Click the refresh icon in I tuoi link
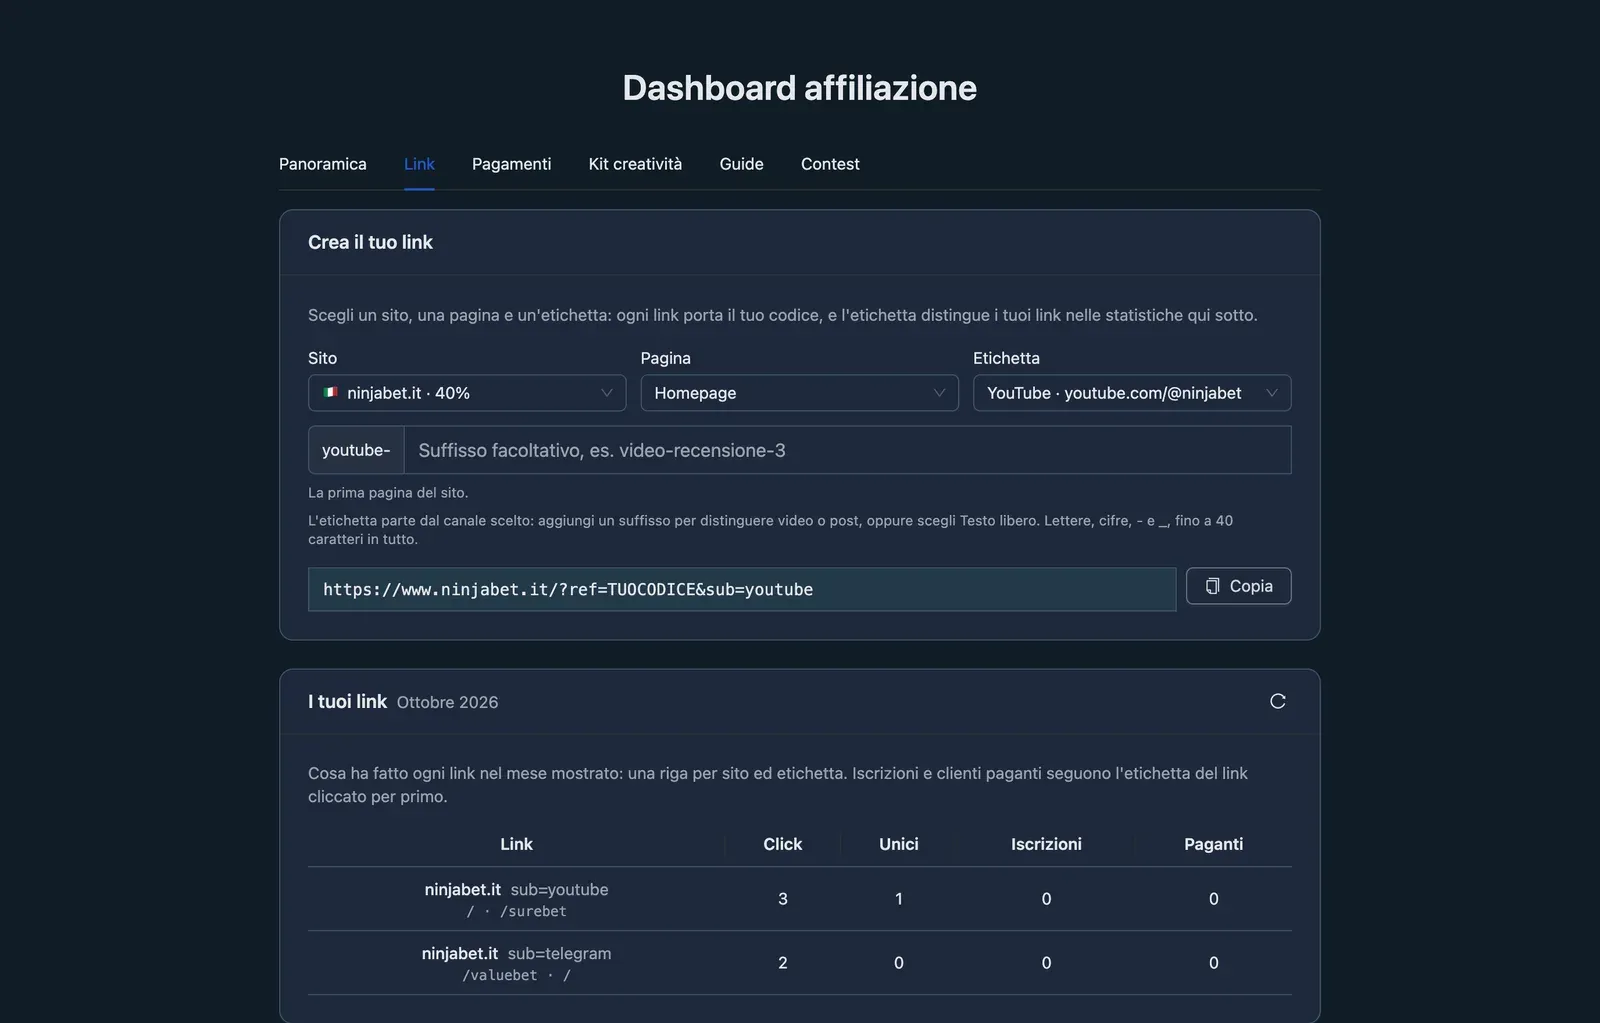1600x1023 pixels. 1277,701
